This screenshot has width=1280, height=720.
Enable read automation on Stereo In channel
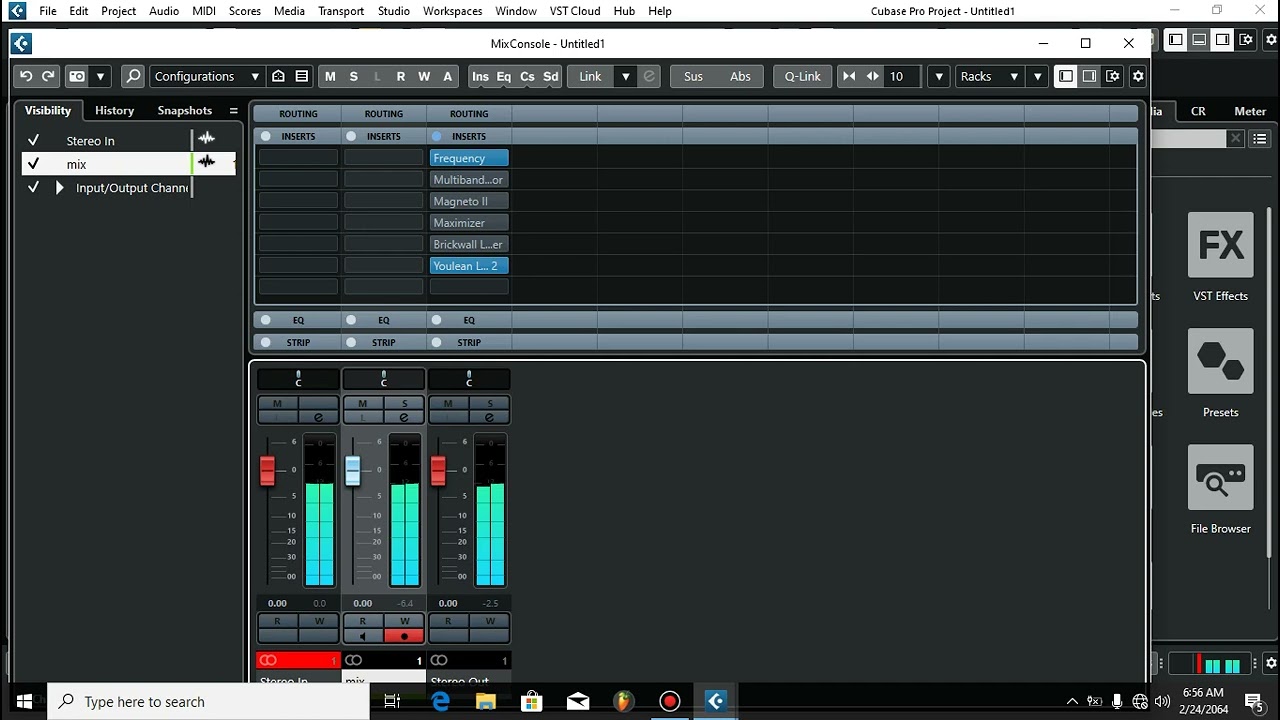(277, 621)
